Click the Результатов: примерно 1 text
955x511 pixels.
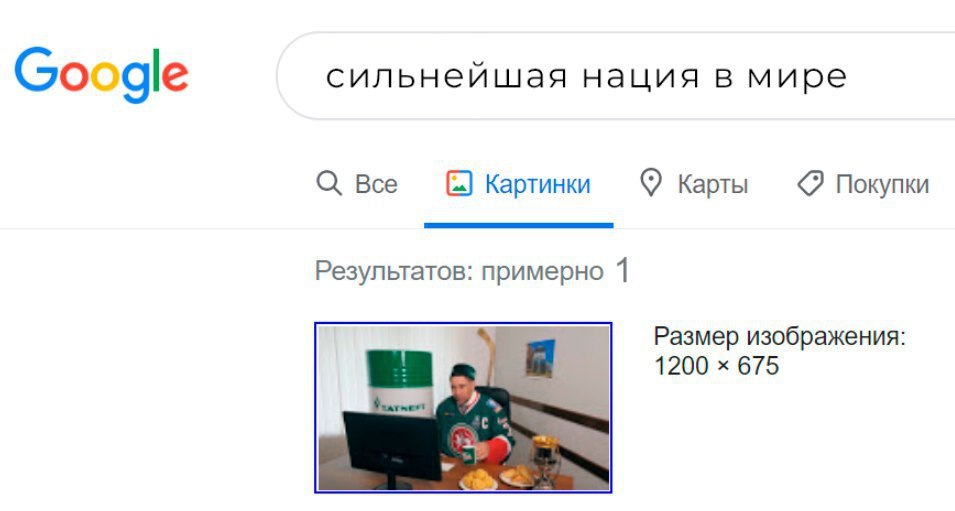472,270
